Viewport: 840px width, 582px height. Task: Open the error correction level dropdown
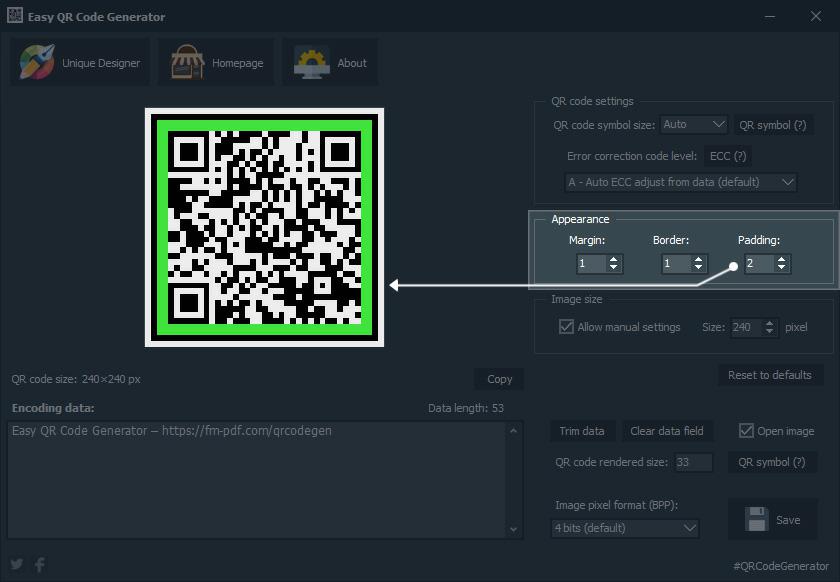coord(681,182)
